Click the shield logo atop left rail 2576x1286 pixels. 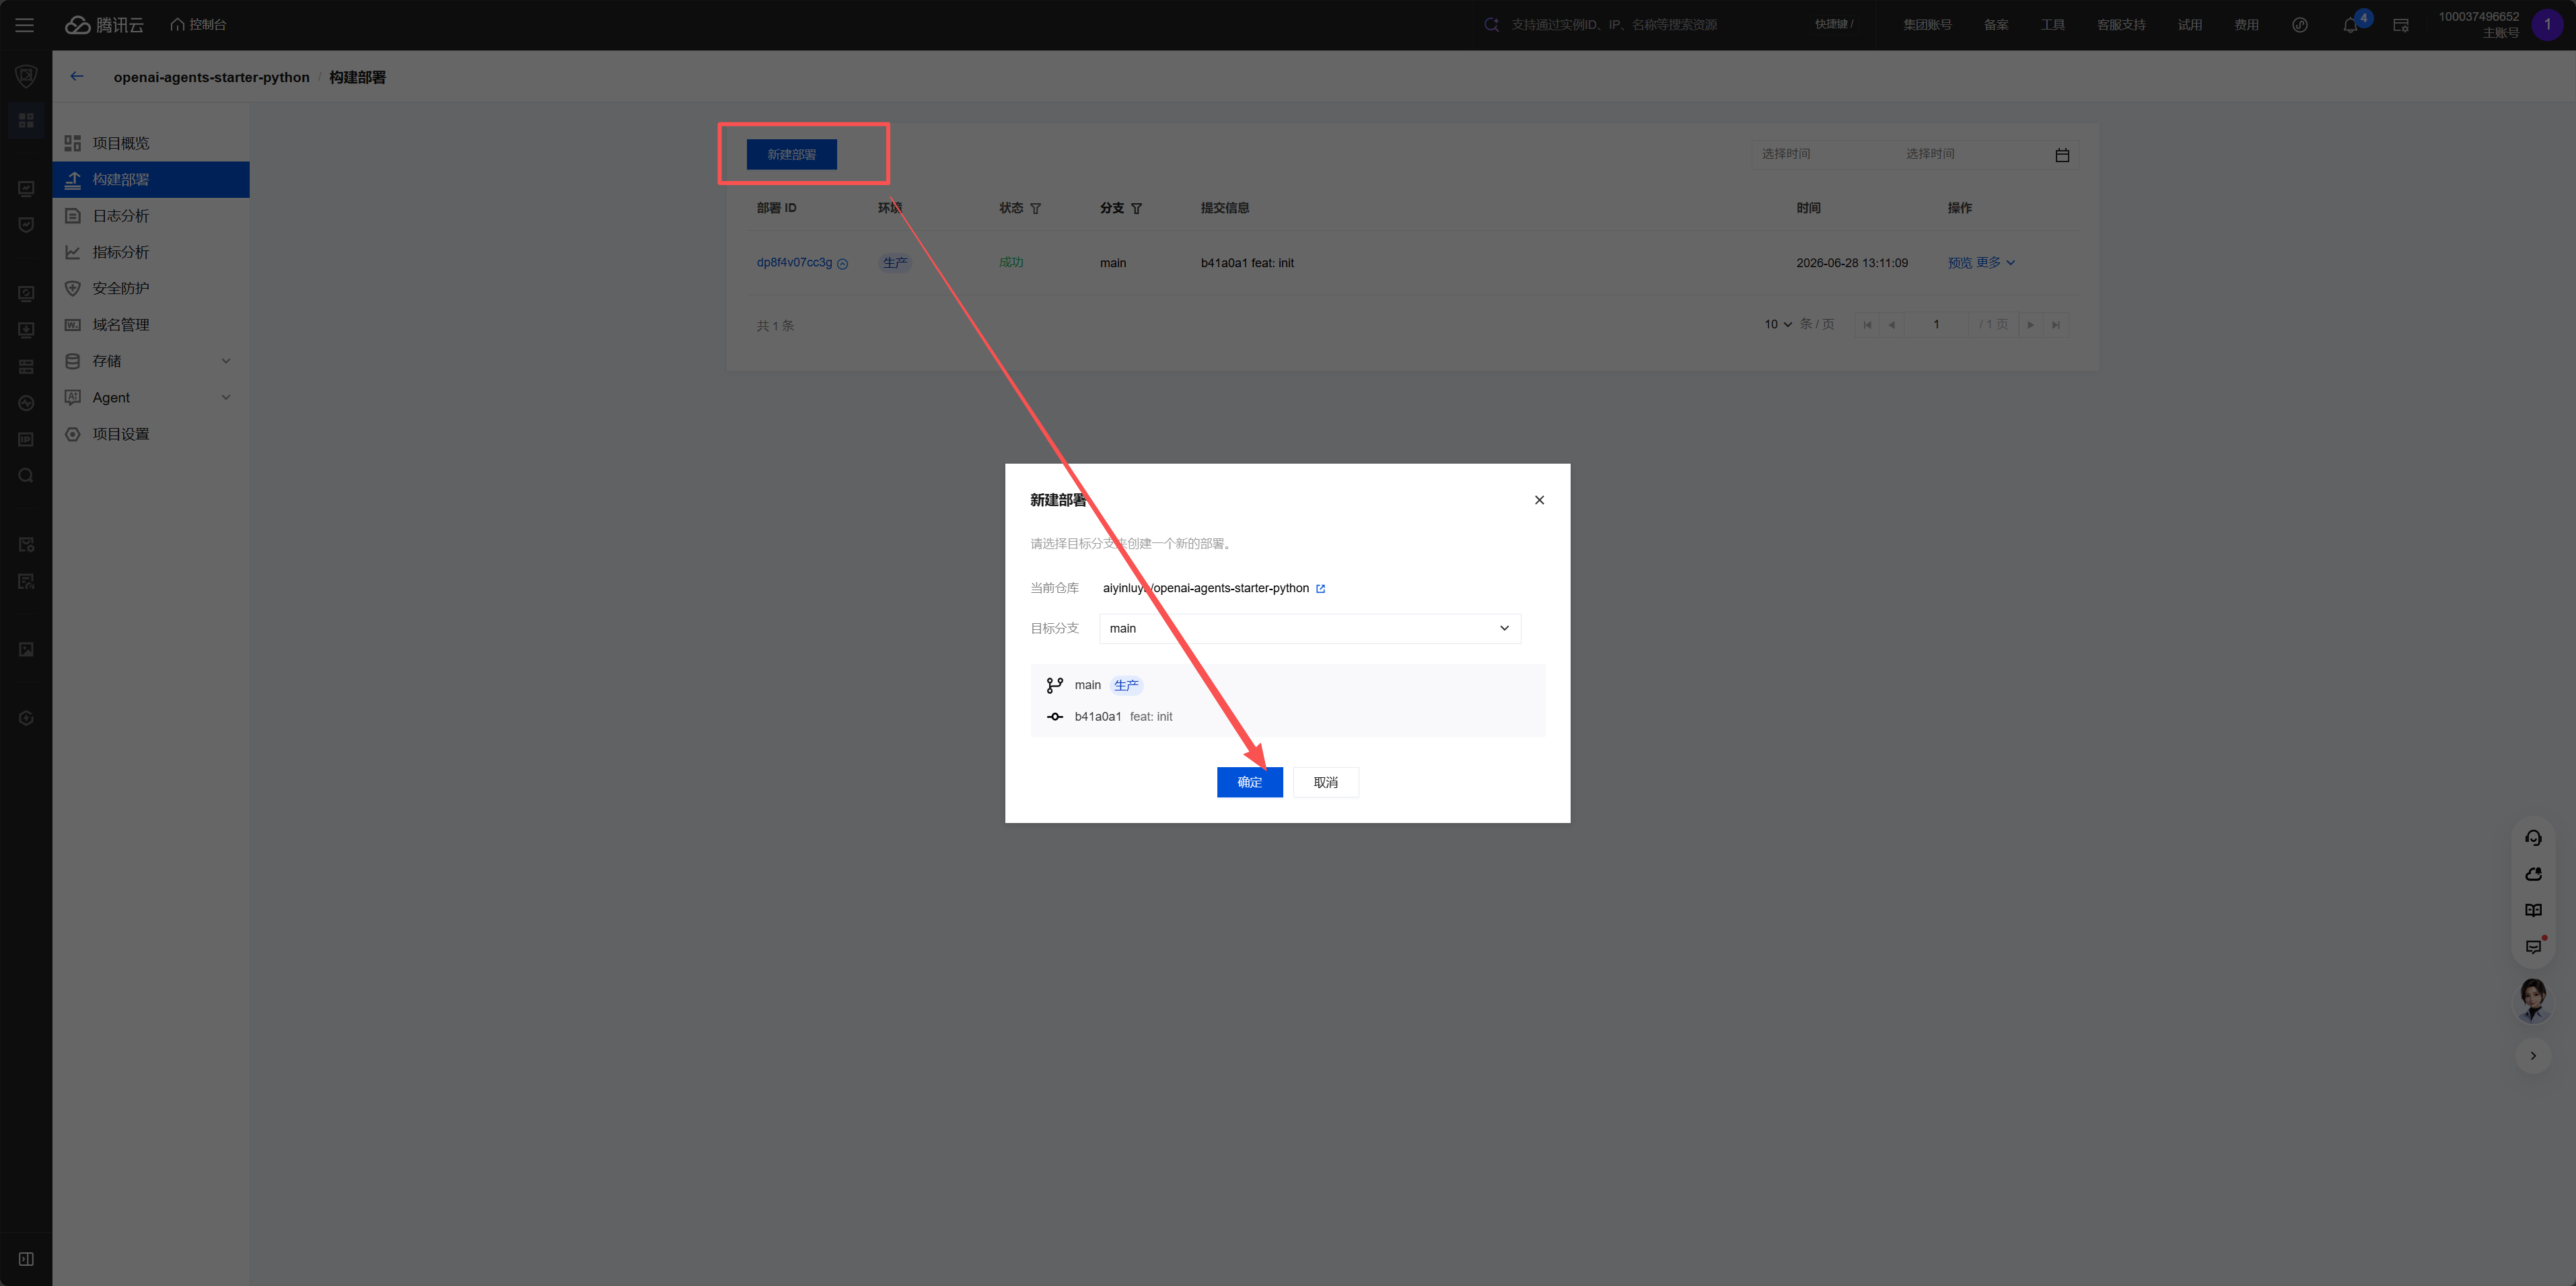[26, 76]
